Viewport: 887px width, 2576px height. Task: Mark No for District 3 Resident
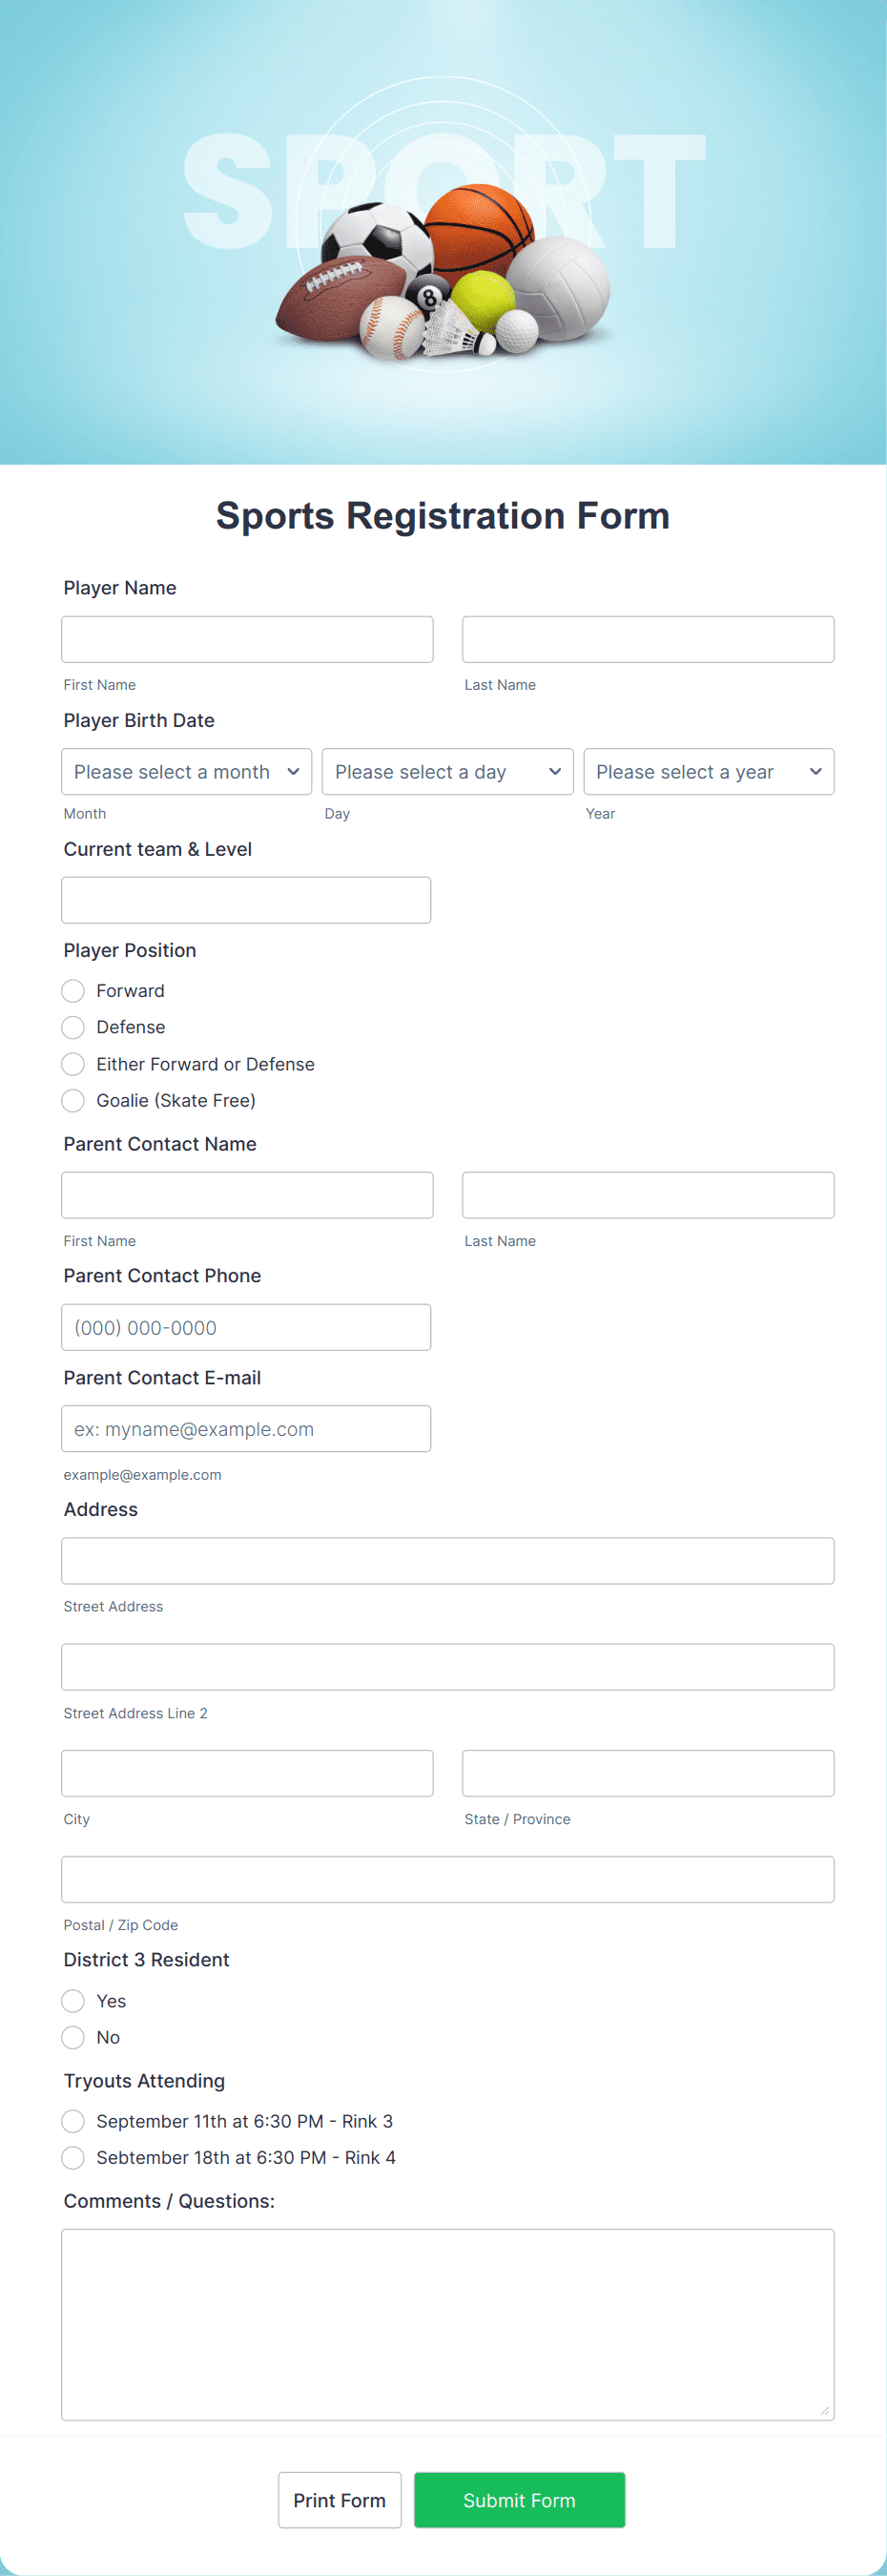point(72,2037)
